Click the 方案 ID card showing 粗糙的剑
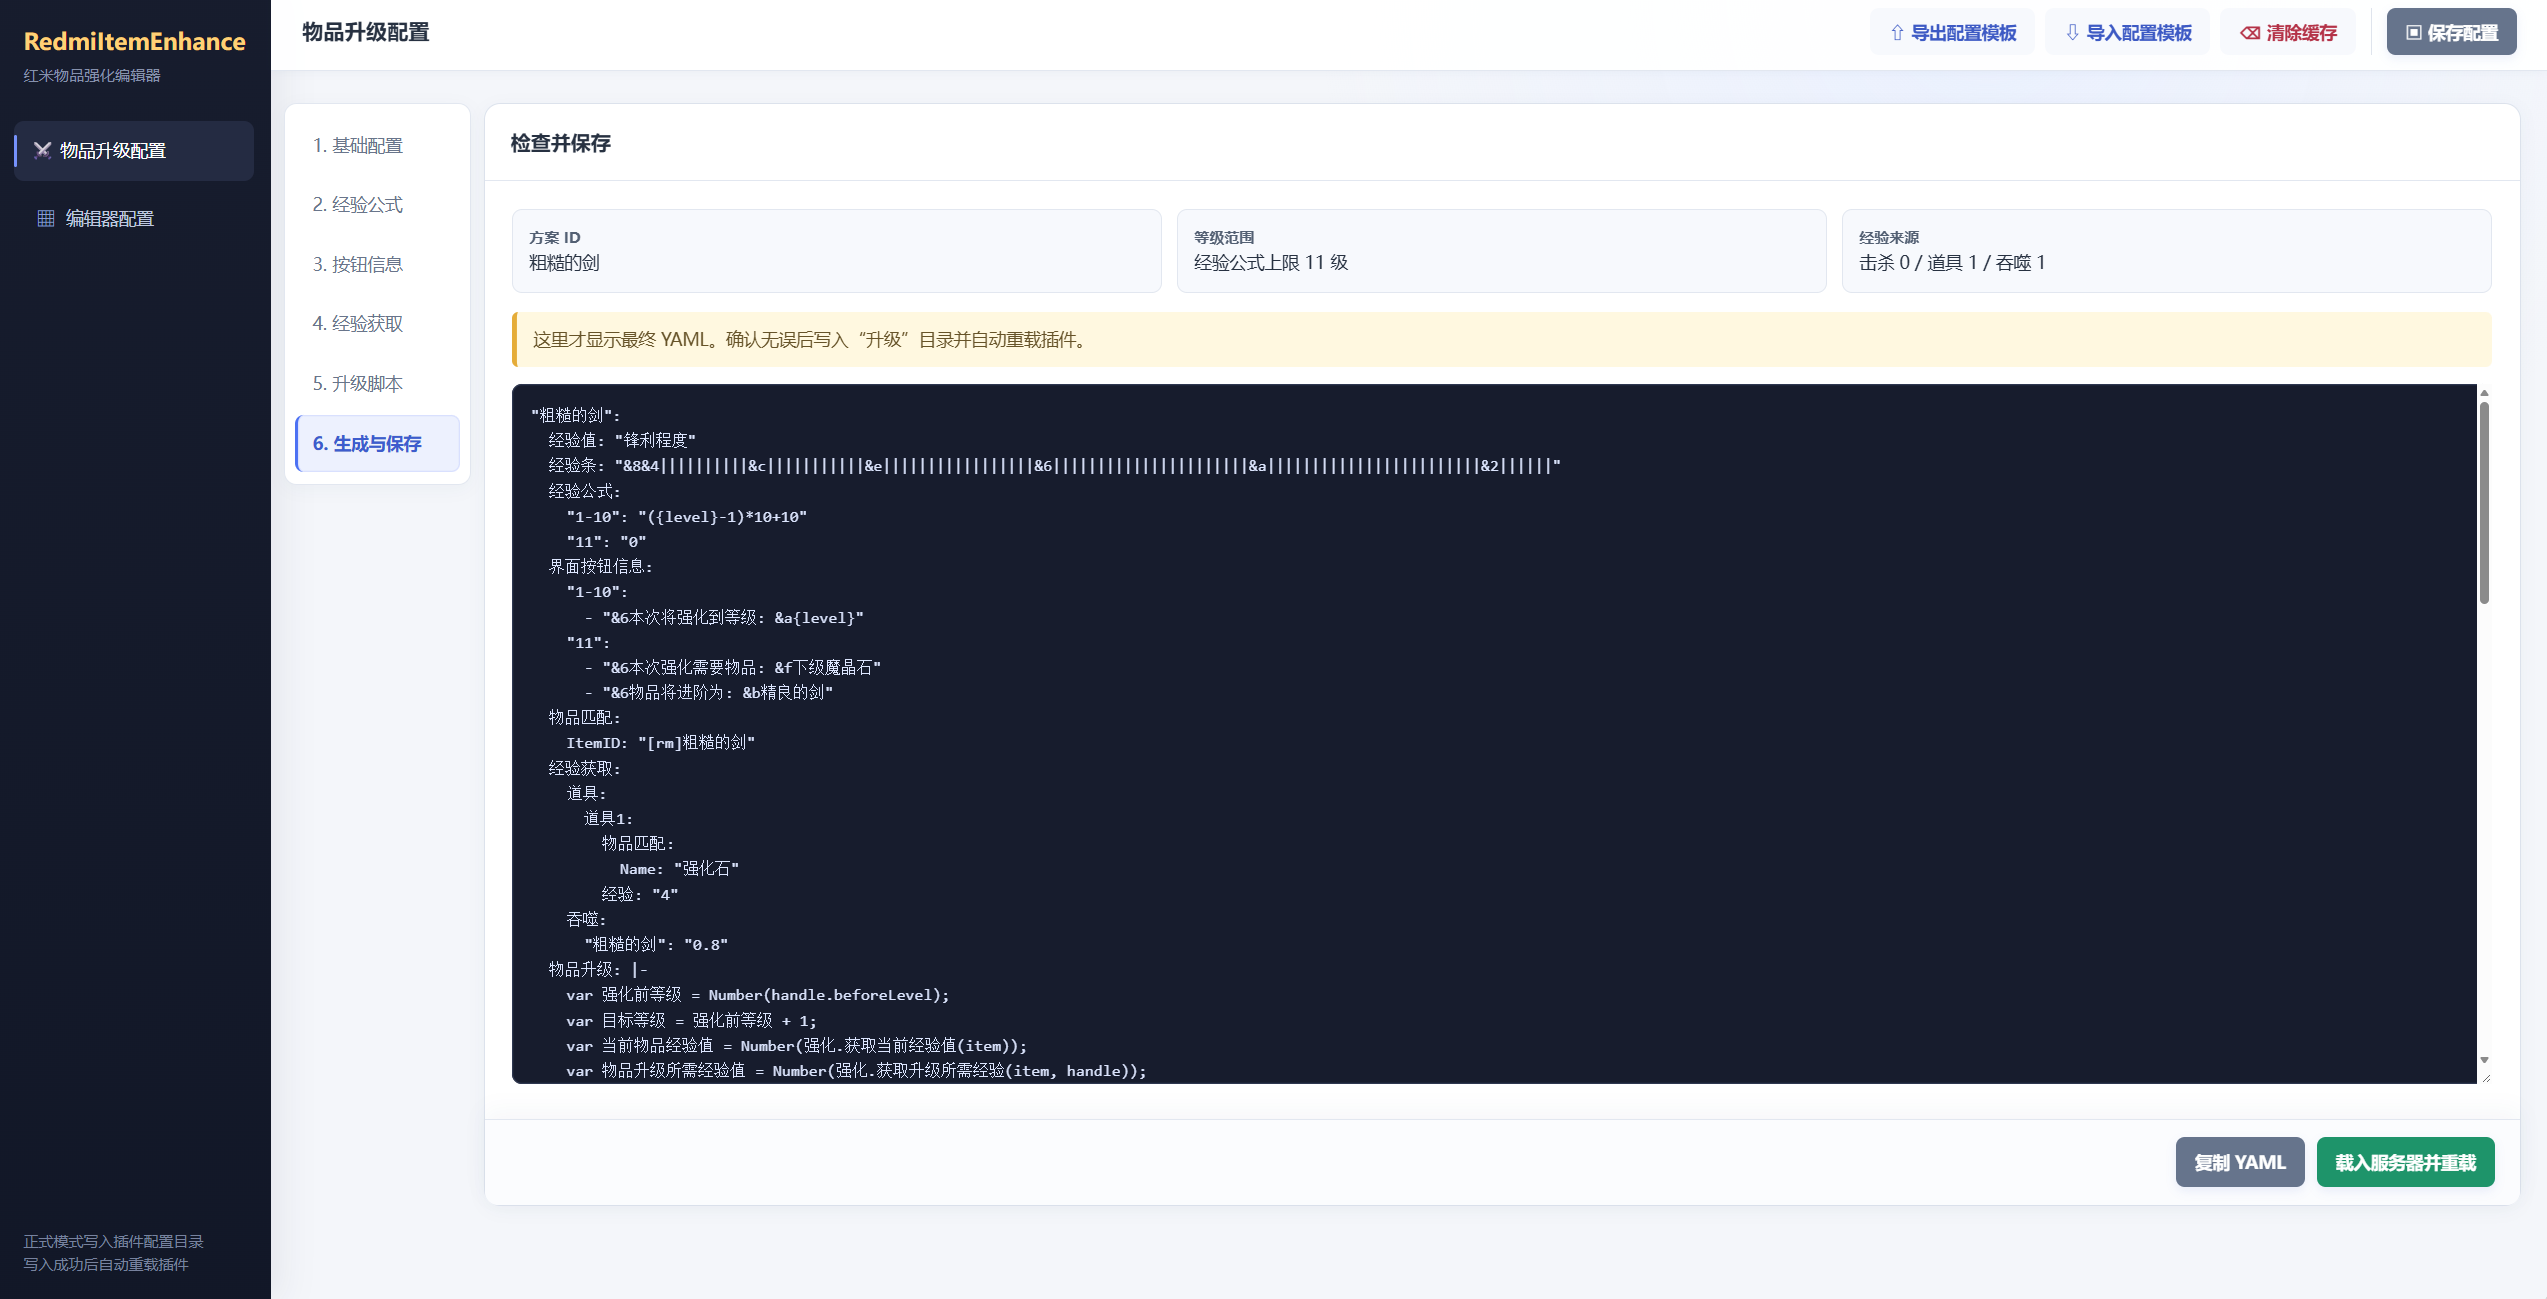 tap(837, 251)
